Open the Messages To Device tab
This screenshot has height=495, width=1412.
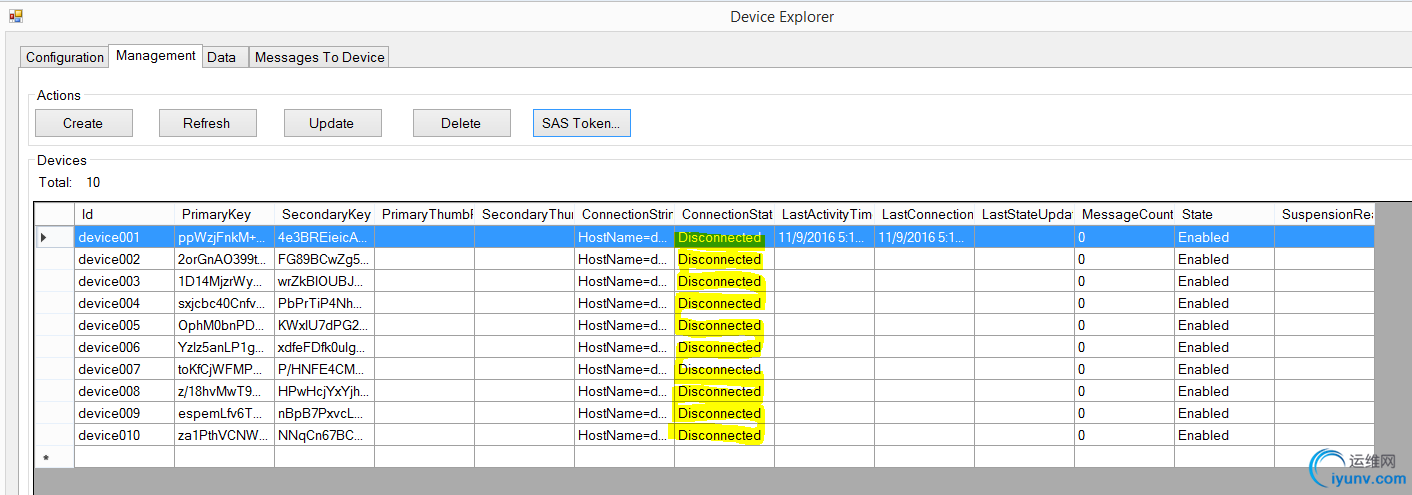tap(320, 57)
